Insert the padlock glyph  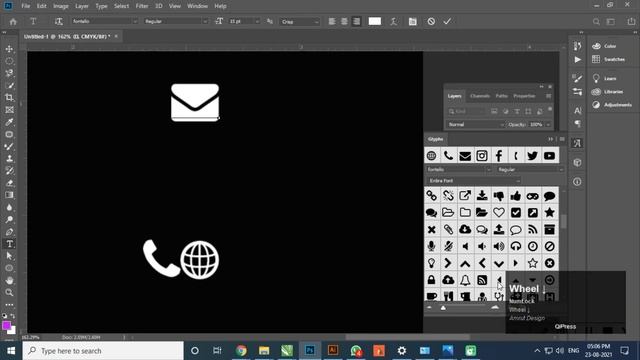click(x=431, y=280)
